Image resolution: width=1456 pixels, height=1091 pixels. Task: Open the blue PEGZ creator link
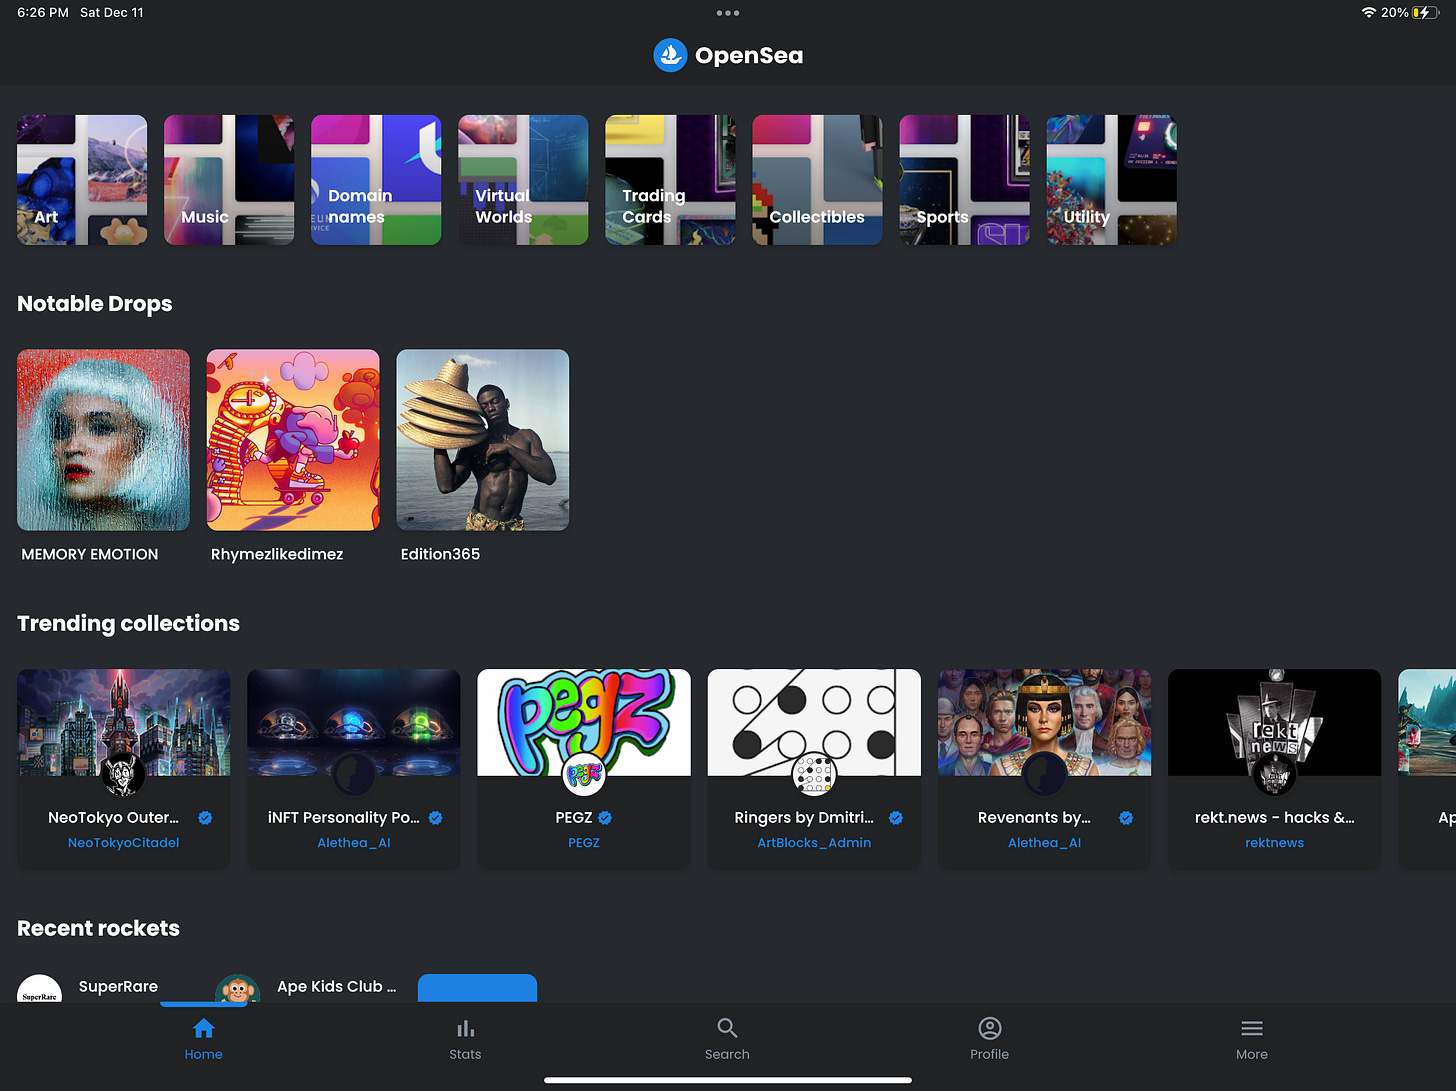coord(584,843)
